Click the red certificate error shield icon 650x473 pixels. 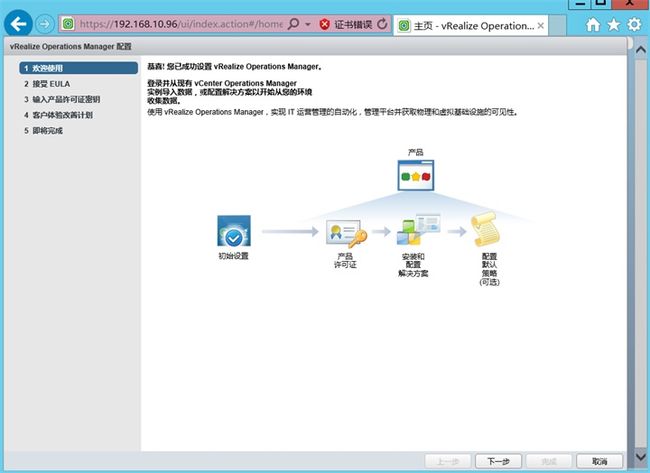[x=325, y=24]
